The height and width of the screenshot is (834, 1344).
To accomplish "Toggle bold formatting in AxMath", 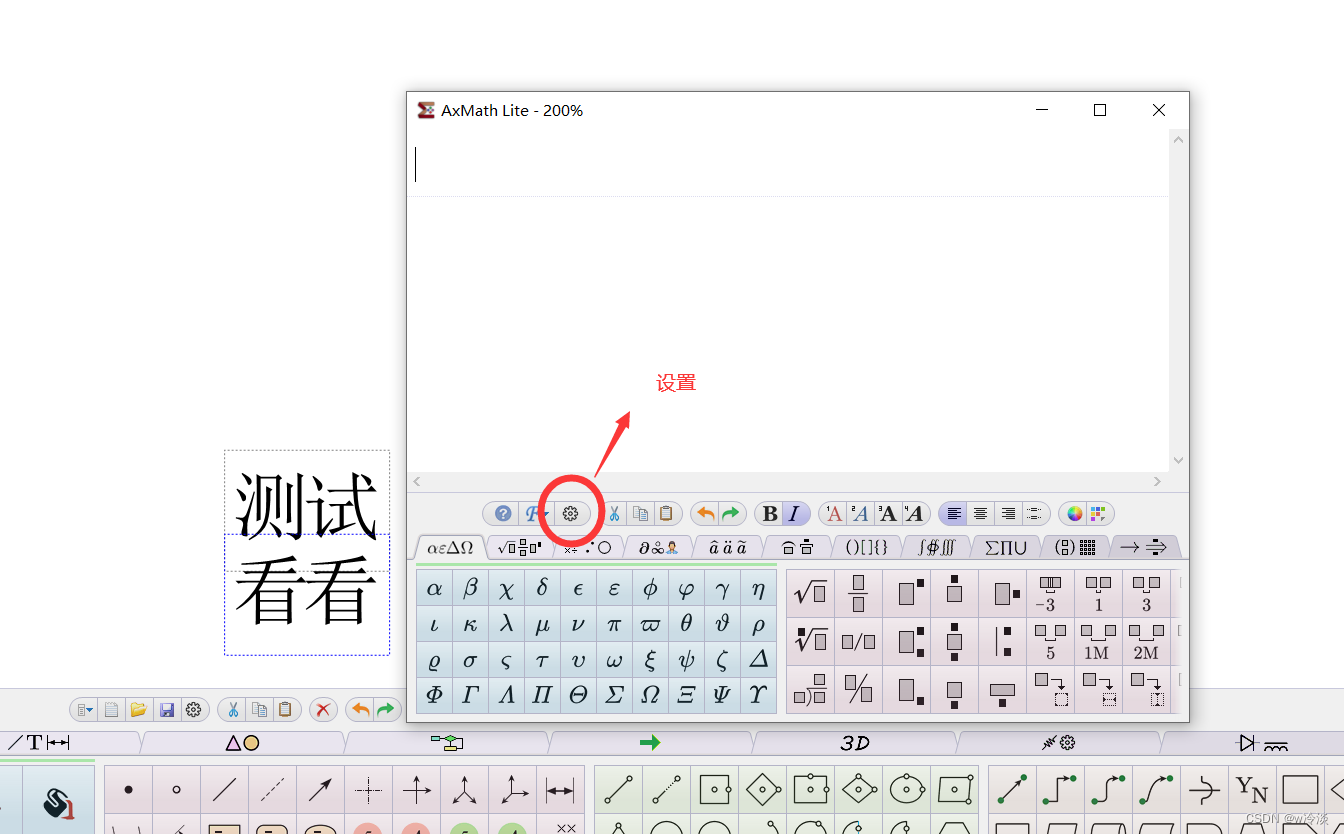I will [770, 514].
